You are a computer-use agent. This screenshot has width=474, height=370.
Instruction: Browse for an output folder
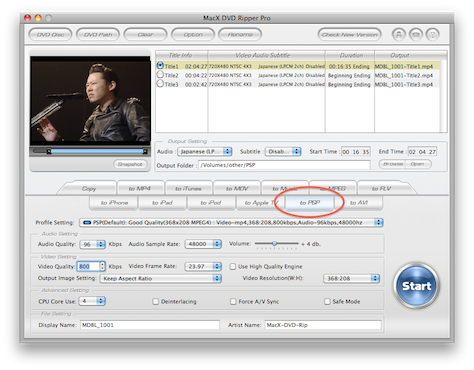393,164
